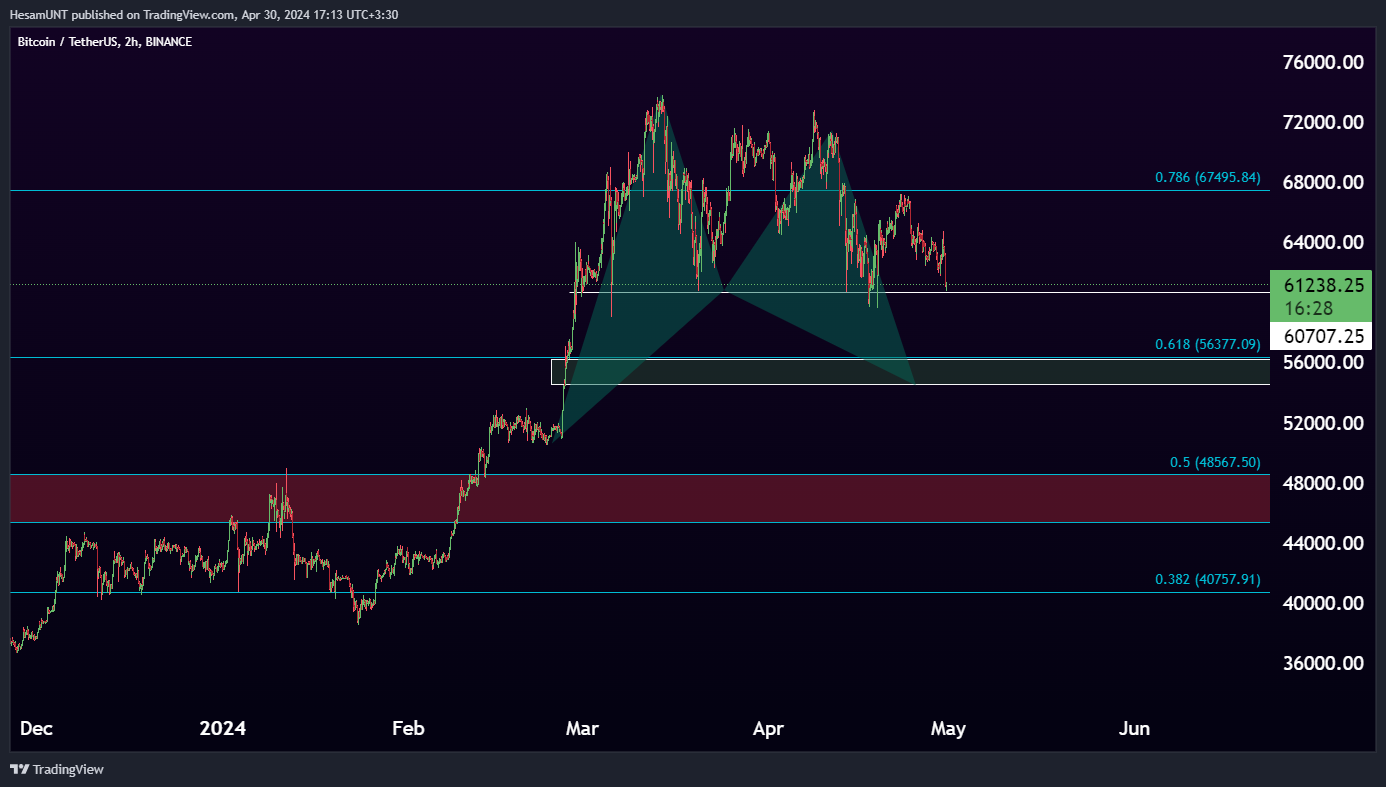Click the Mar label on time axis
The width and height of the screenshot is (1386, 787).
click(582, 729)
